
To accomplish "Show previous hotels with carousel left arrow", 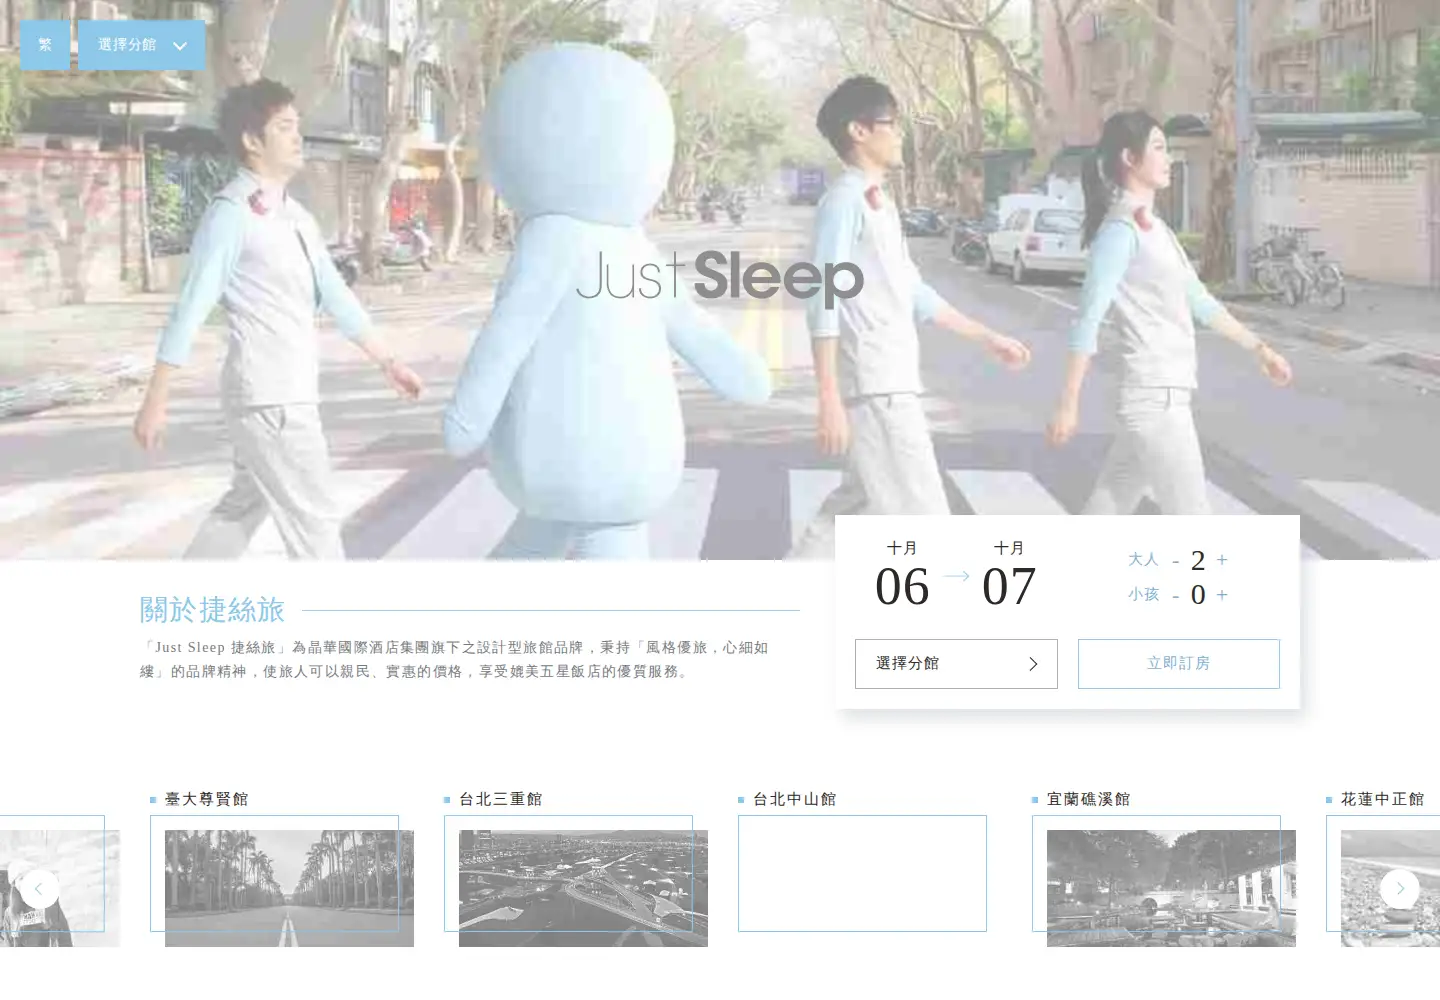I will tap(39, 889).
